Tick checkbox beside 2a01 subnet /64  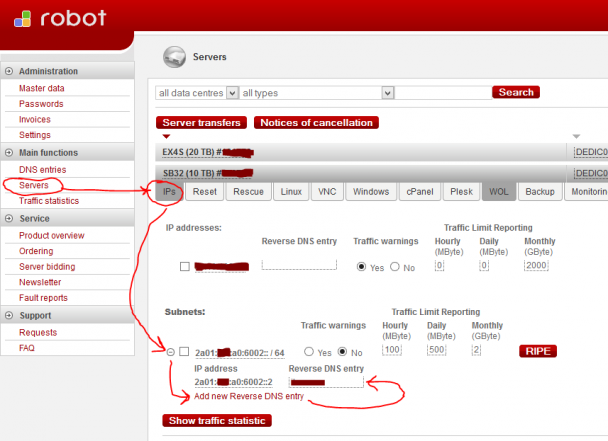184,352
